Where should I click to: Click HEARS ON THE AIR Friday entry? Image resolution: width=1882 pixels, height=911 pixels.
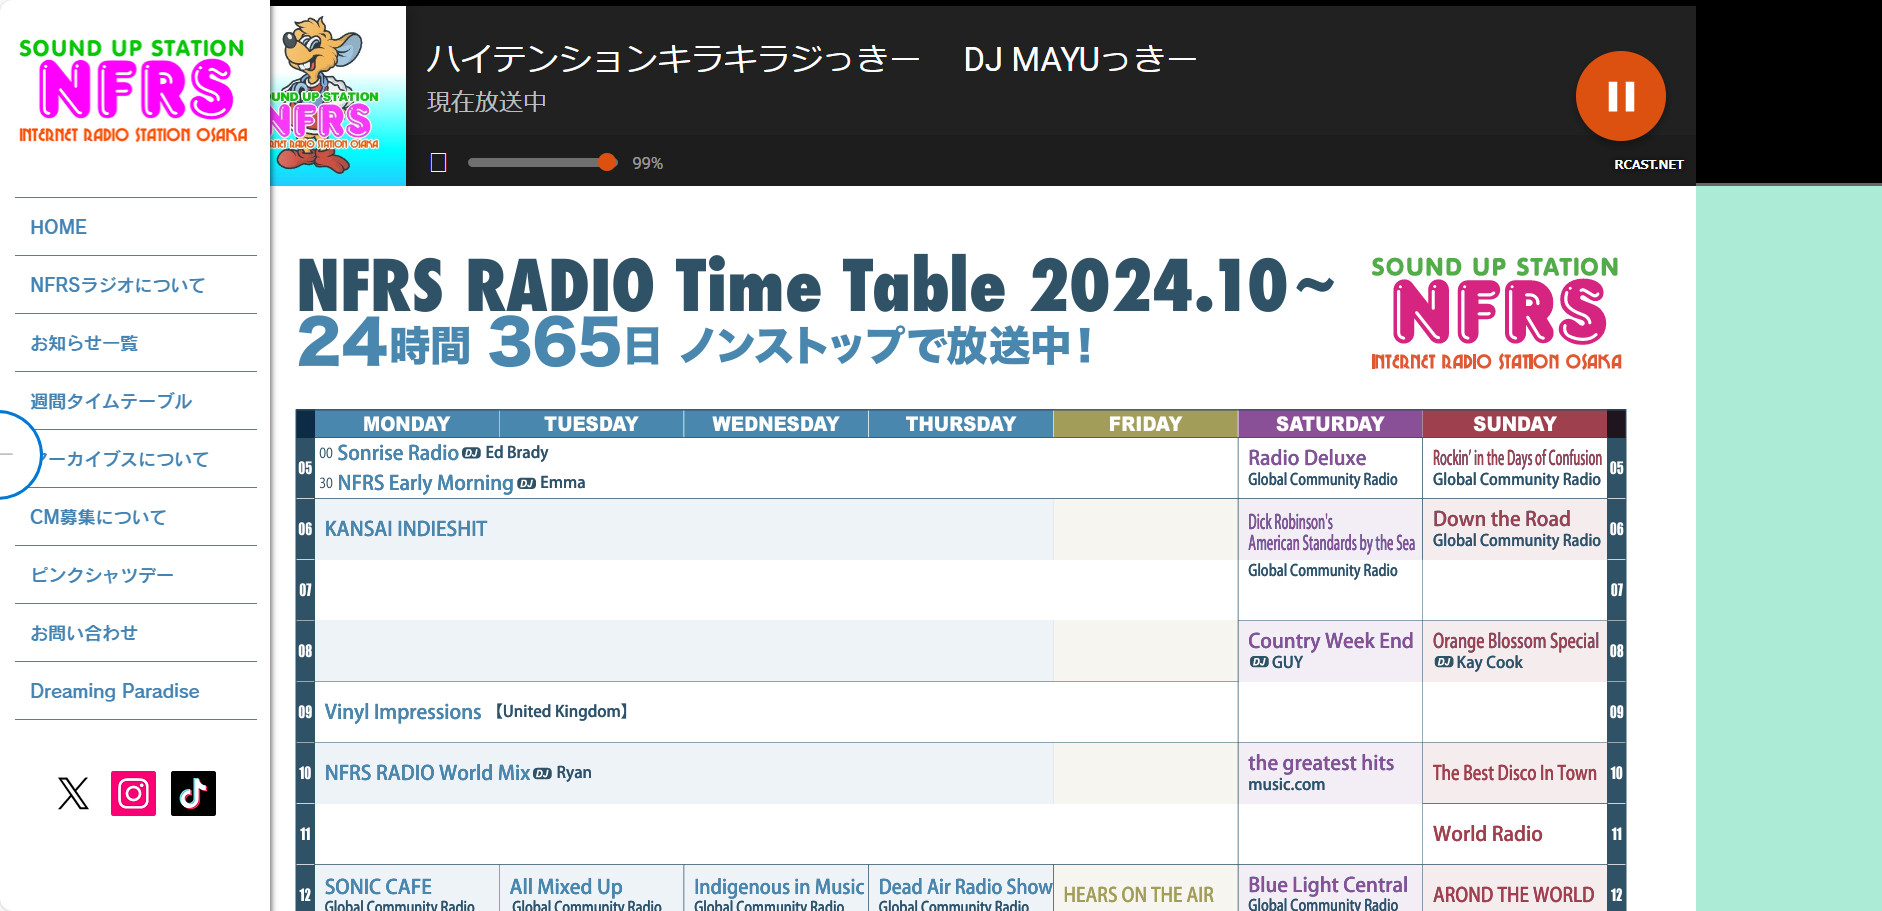(x=1138, y=895)
